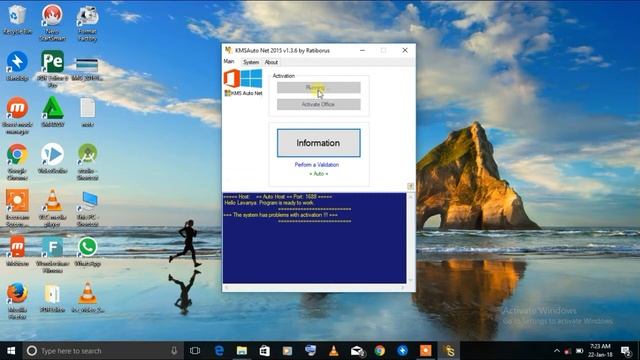Click the small icon above the log scrollbar

point(410,187)
